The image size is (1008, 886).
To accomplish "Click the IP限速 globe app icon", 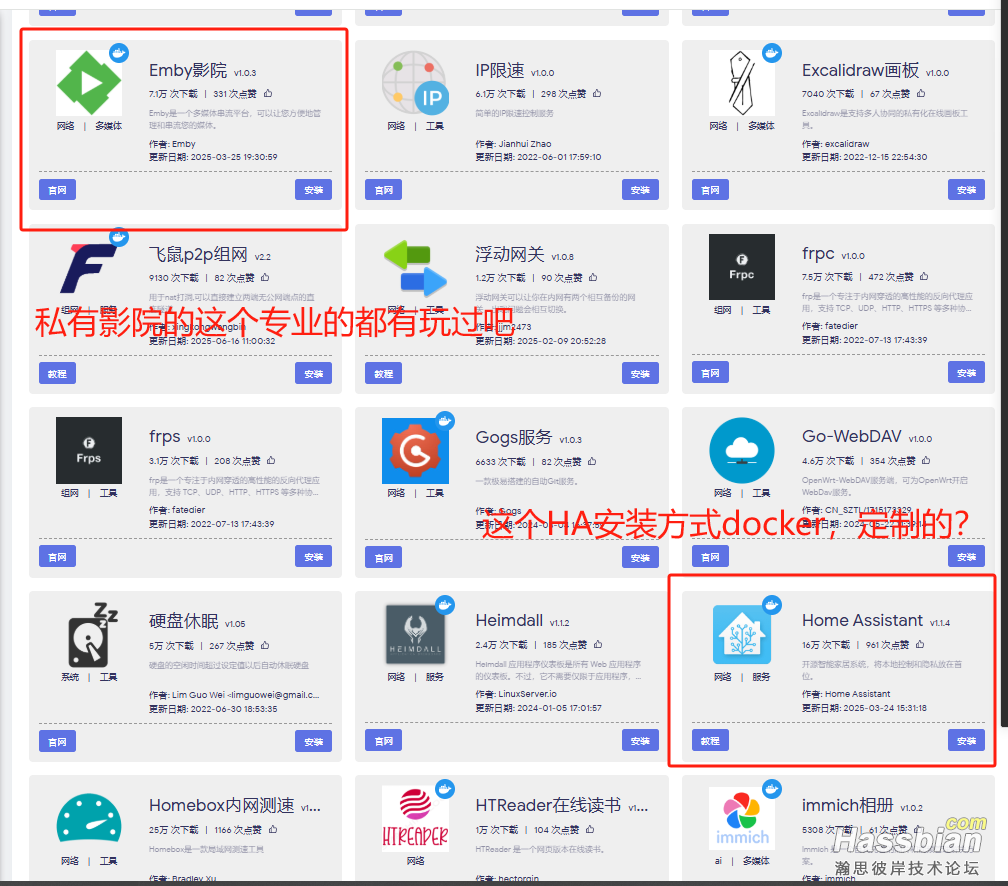I will pos(415,83).
